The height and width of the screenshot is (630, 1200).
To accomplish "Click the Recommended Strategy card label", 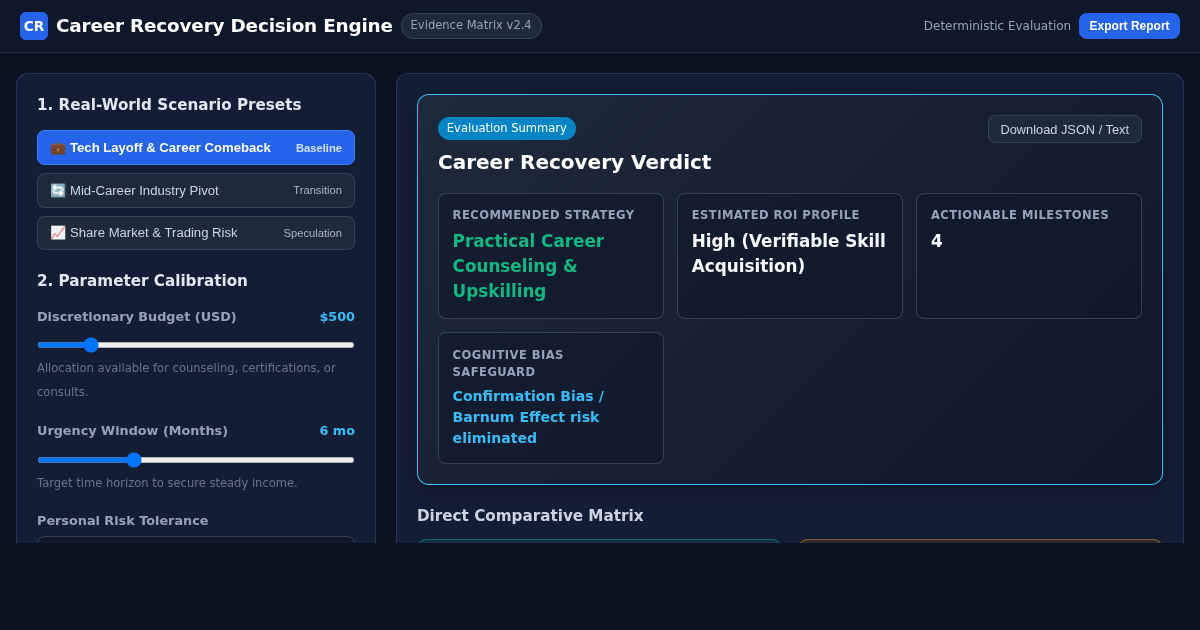I will point(543,215).
